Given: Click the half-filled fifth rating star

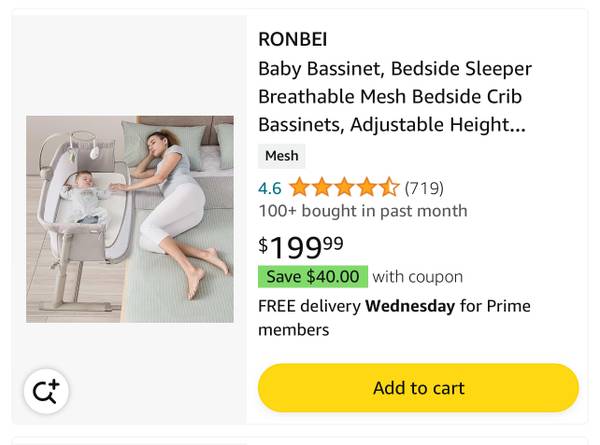Looking at the screenshot, I should tap(388, 188).
